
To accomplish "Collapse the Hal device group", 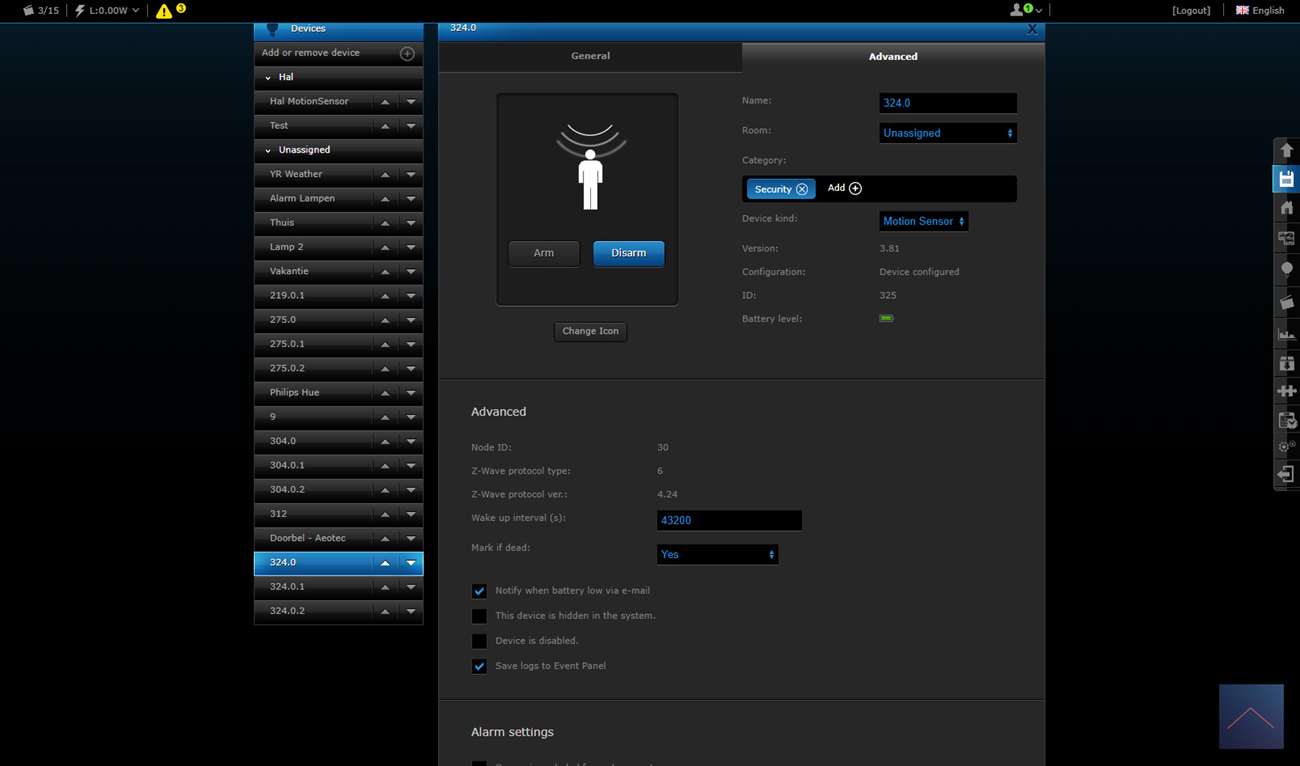I will click(268, 78).
